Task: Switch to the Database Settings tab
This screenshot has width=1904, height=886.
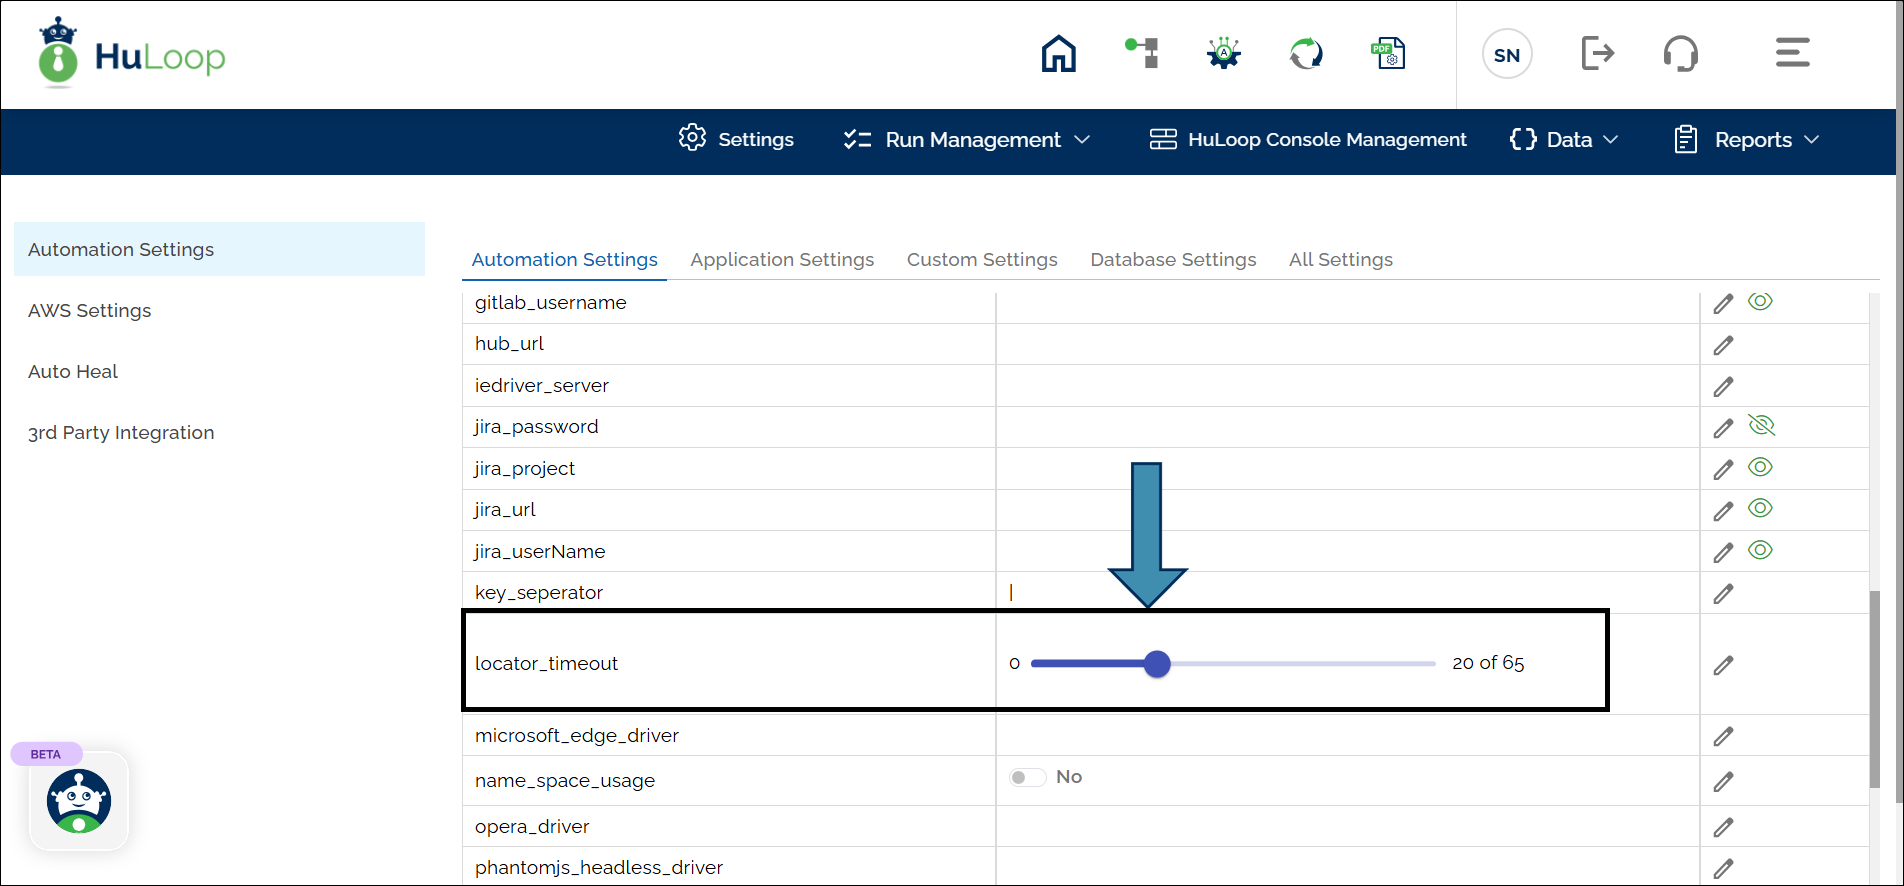Action: click(1173, 260)
